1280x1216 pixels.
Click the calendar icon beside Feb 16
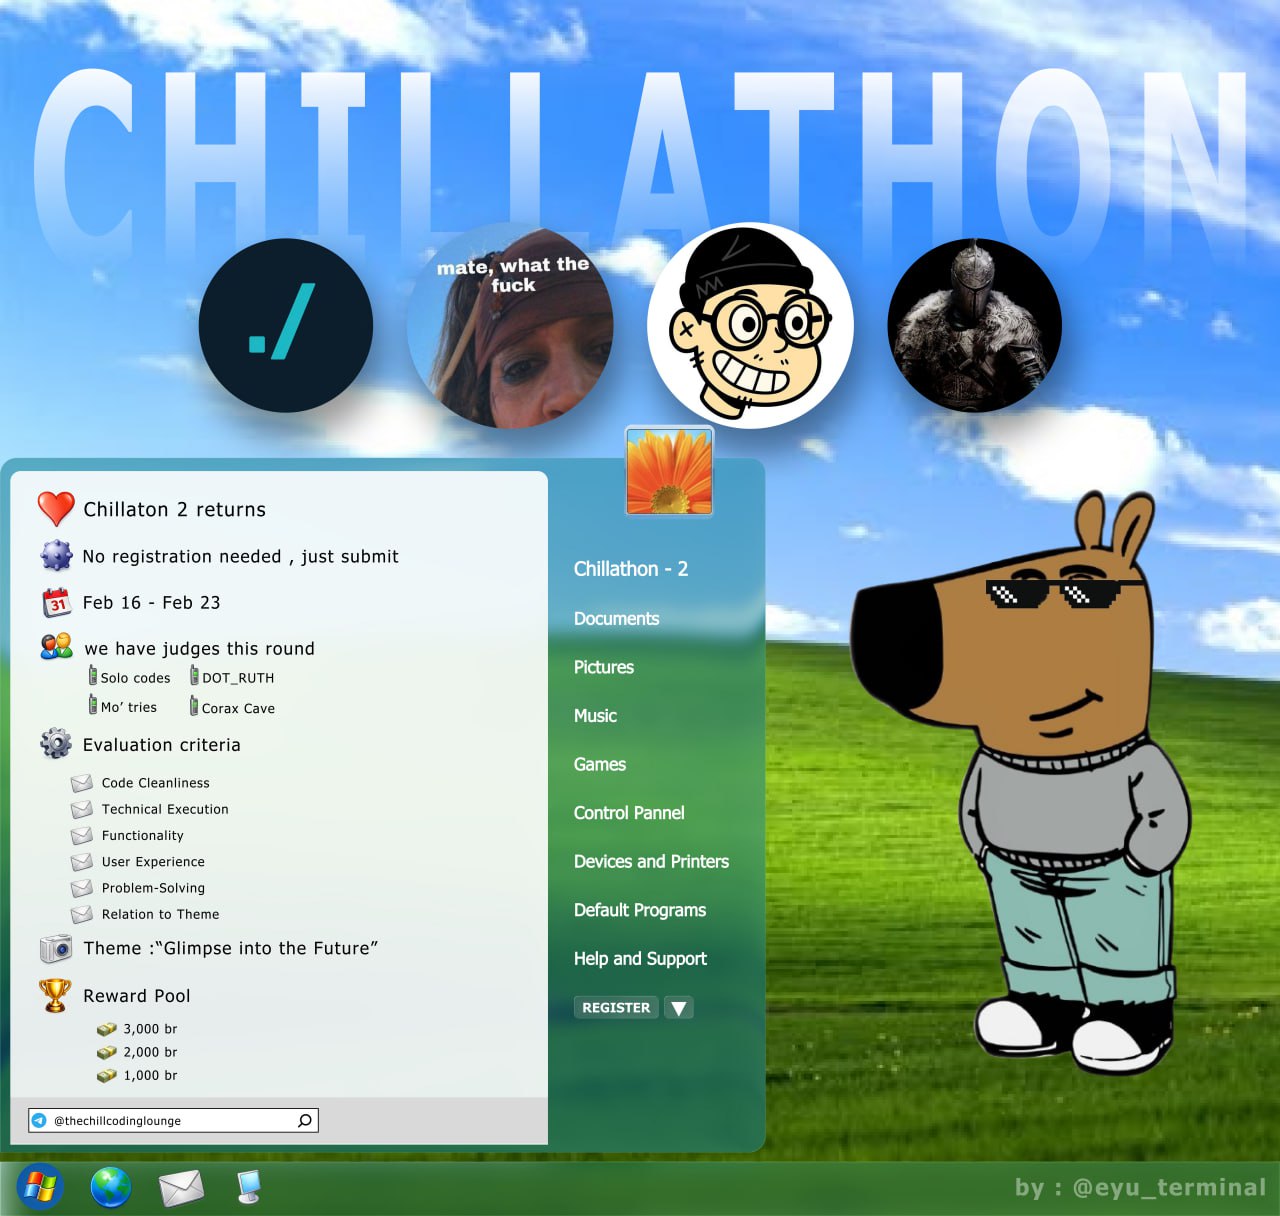tap(57, 603)
